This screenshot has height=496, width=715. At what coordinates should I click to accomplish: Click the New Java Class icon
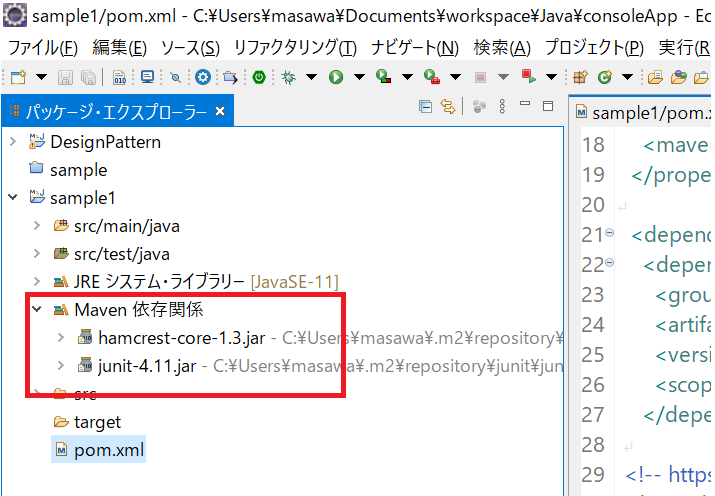pyautogui.click(x=605, y=77)
